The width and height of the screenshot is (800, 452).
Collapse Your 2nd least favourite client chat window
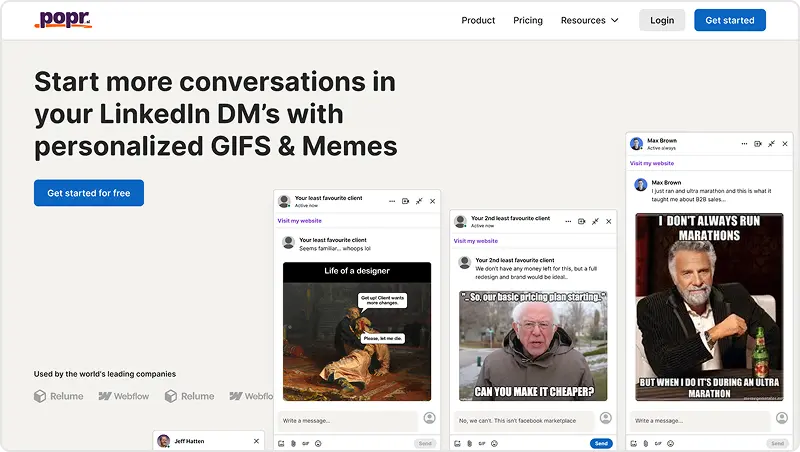coord(595,221)
